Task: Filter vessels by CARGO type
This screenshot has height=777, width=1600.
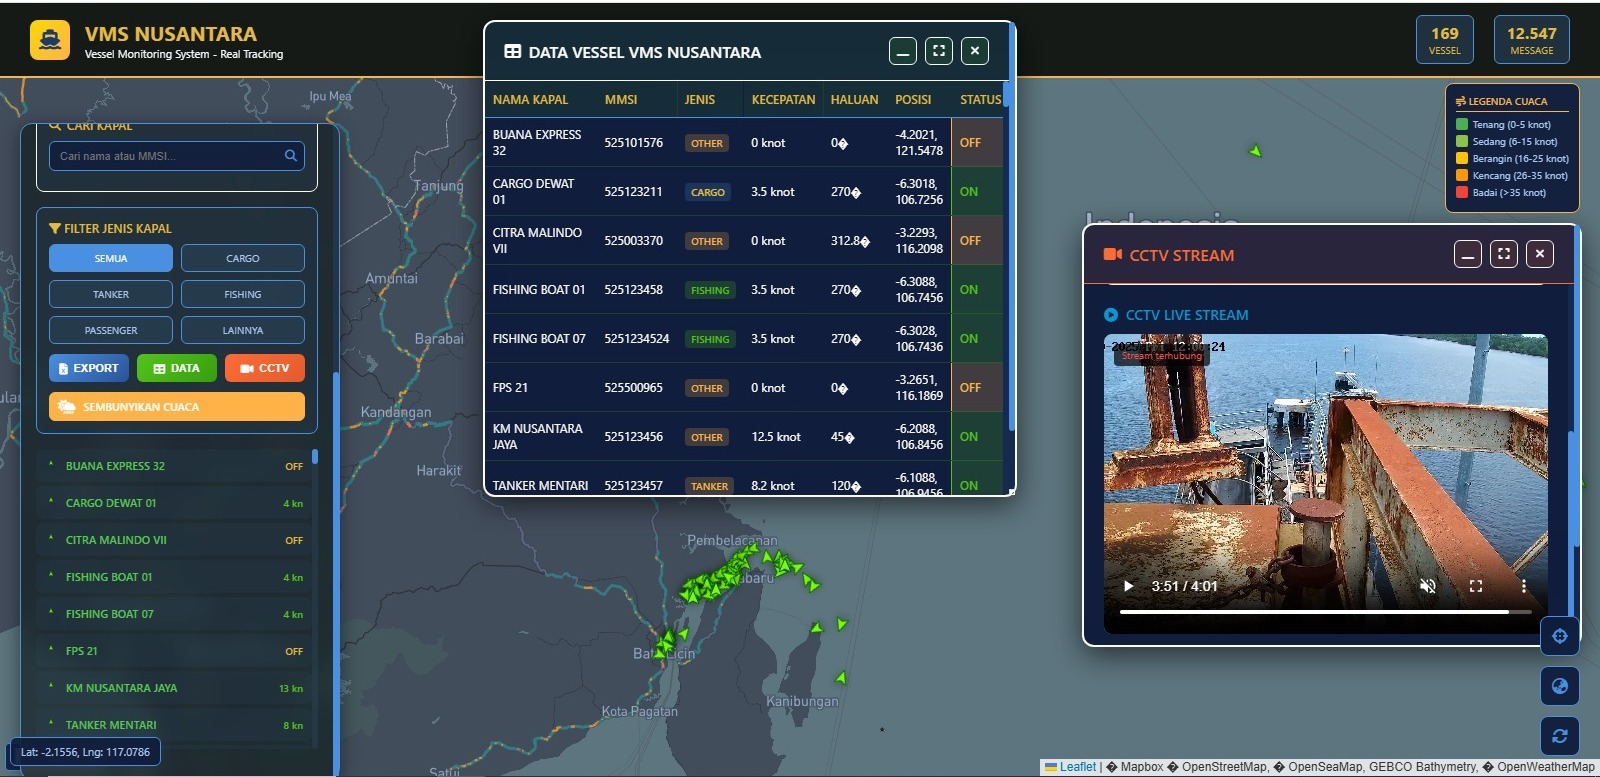Action: pos(243,258)
